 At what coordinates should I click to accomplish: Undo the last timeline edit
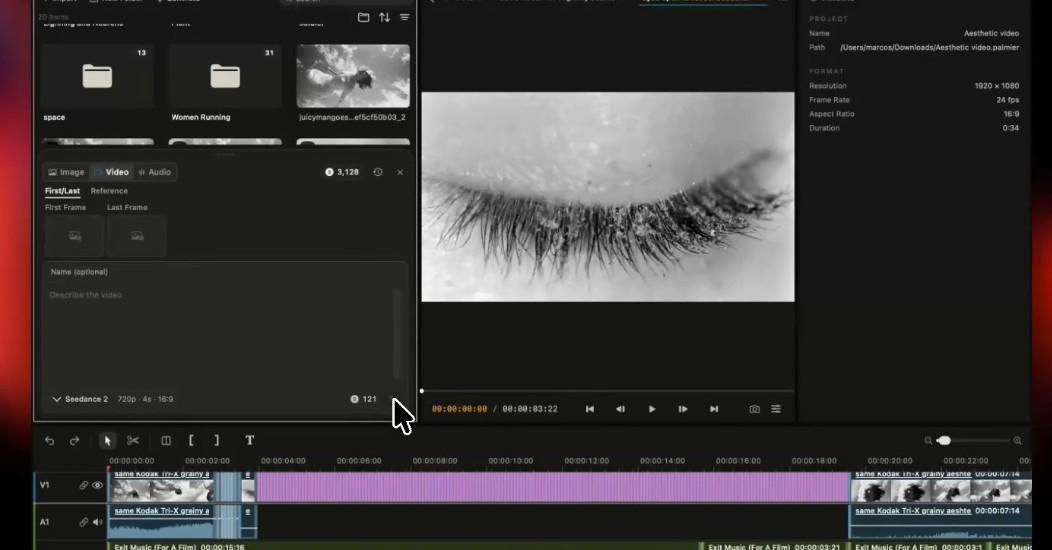49,441
